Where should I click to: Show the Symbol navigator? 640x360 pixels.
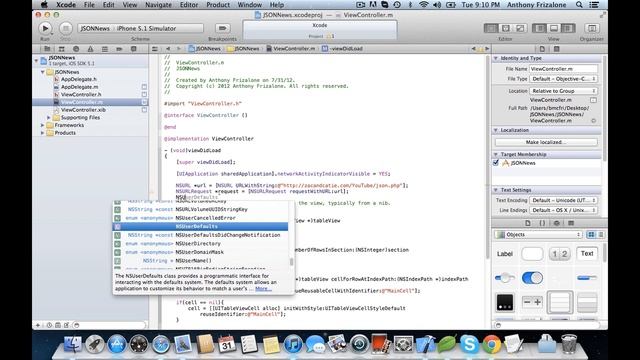point(61,49)
